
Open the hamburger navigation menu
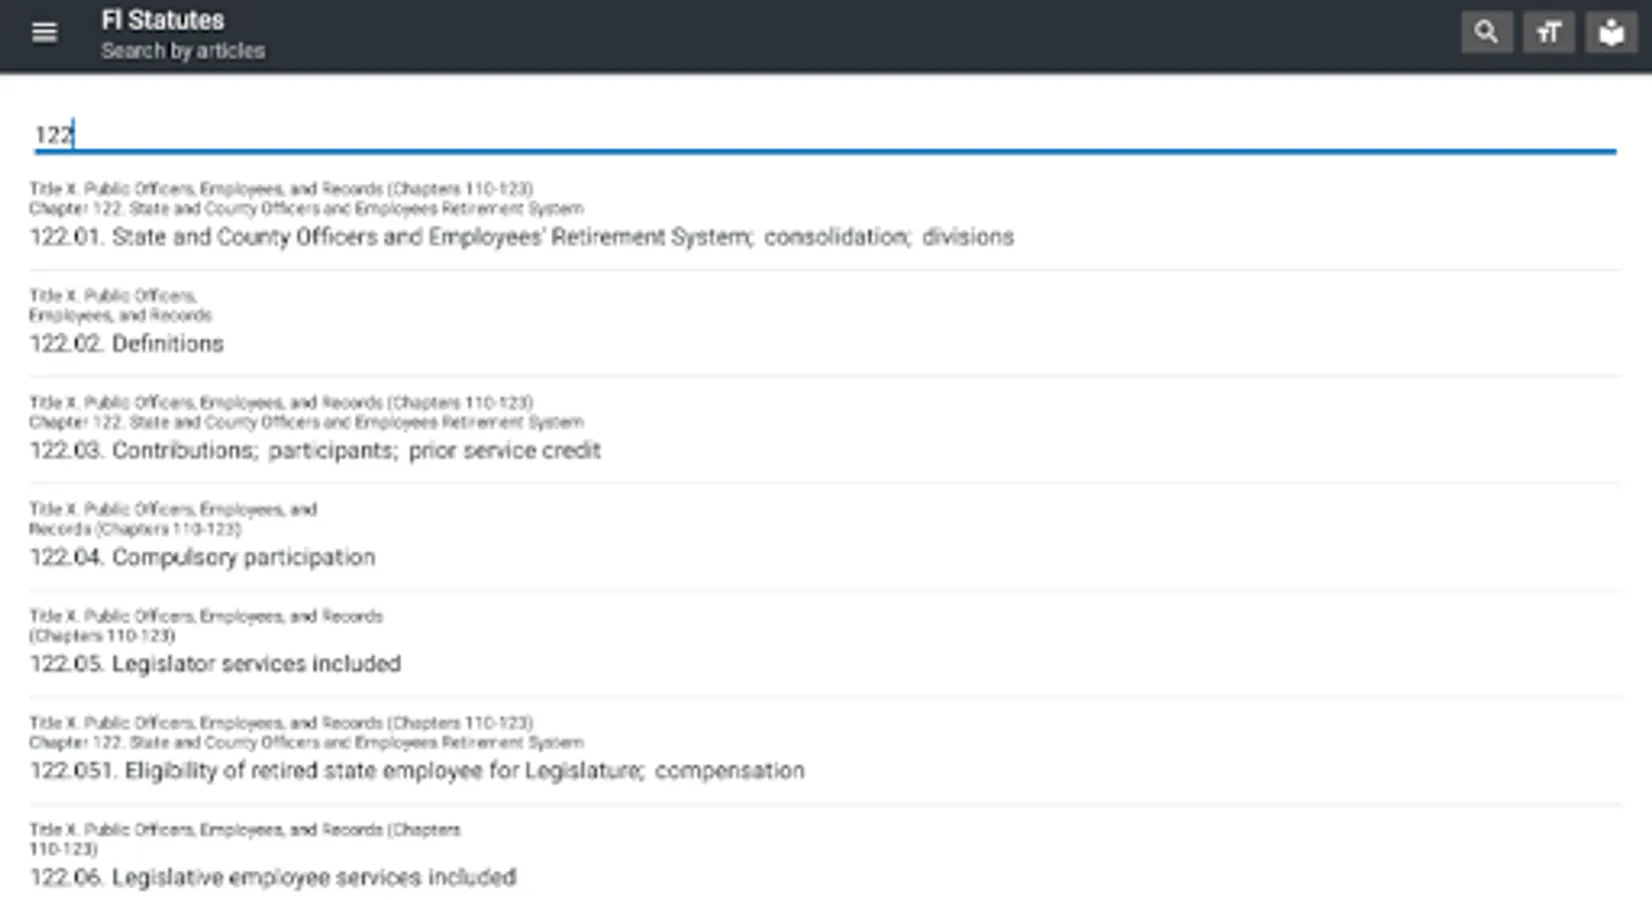coord(44,33)
